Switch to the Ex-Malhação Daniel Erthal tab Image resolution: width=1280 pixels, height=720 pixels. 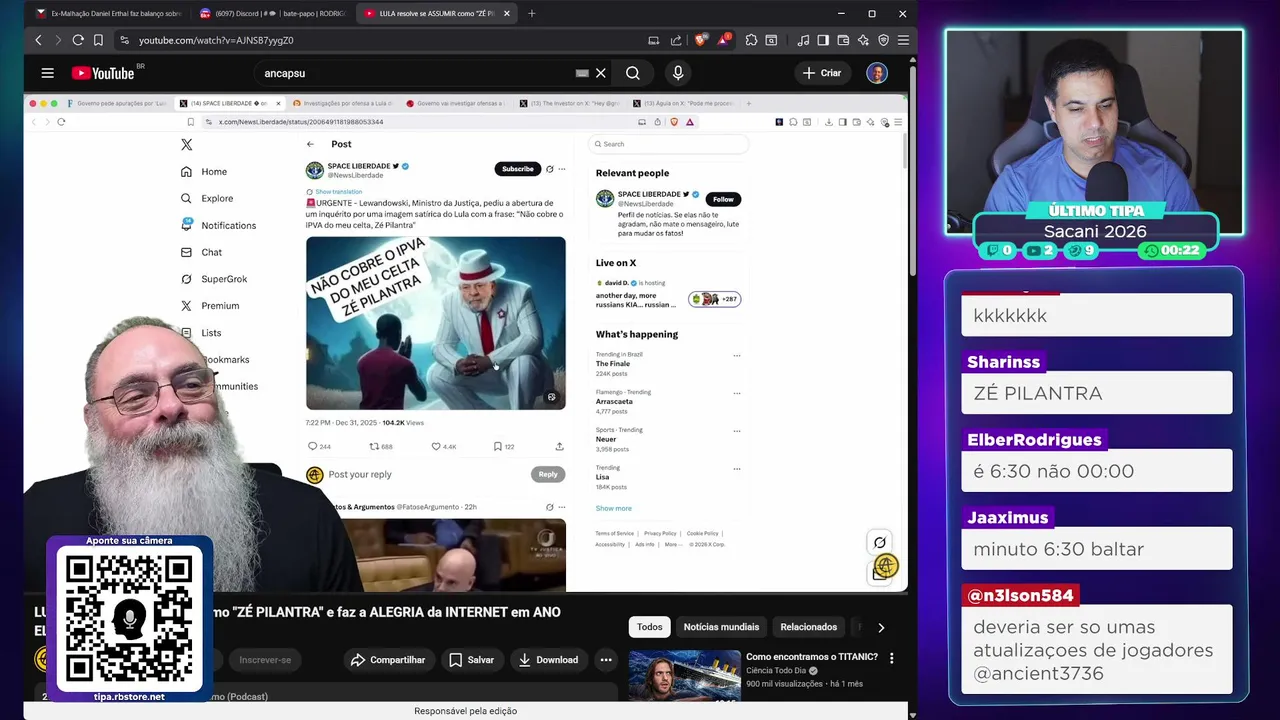(107, 14)
